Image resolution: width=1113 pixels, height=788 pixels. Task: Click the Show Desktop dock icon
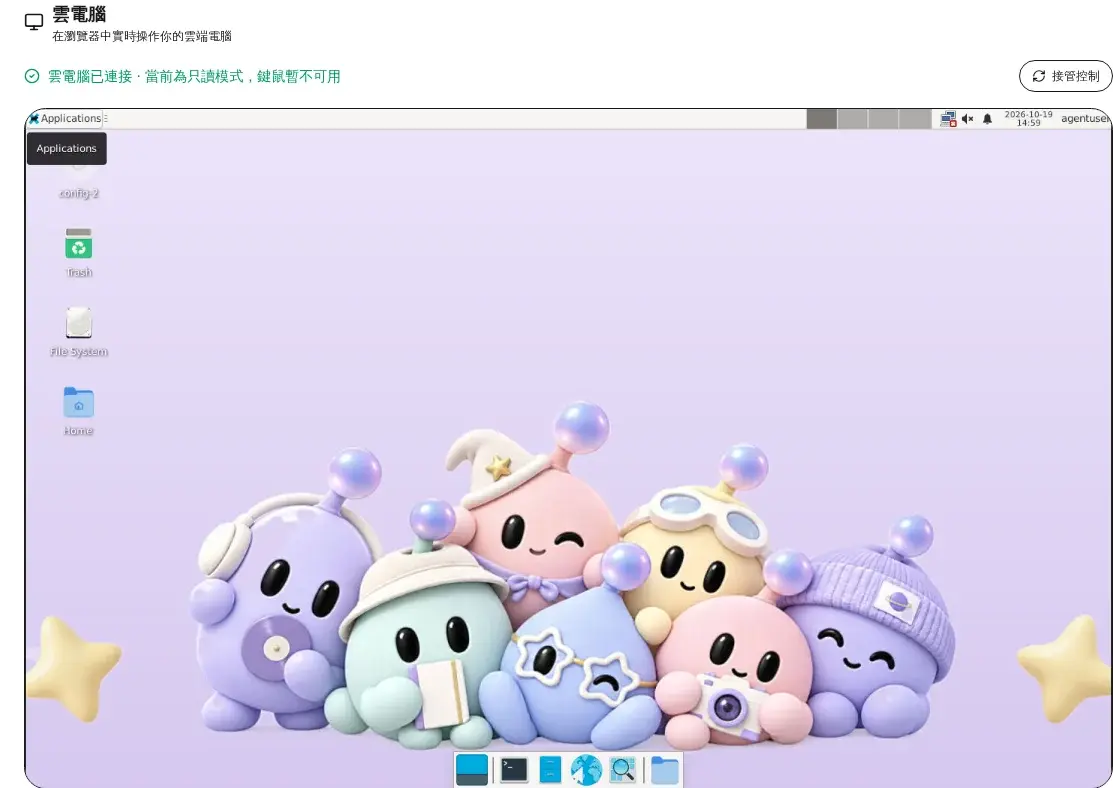tap(472, 770)
